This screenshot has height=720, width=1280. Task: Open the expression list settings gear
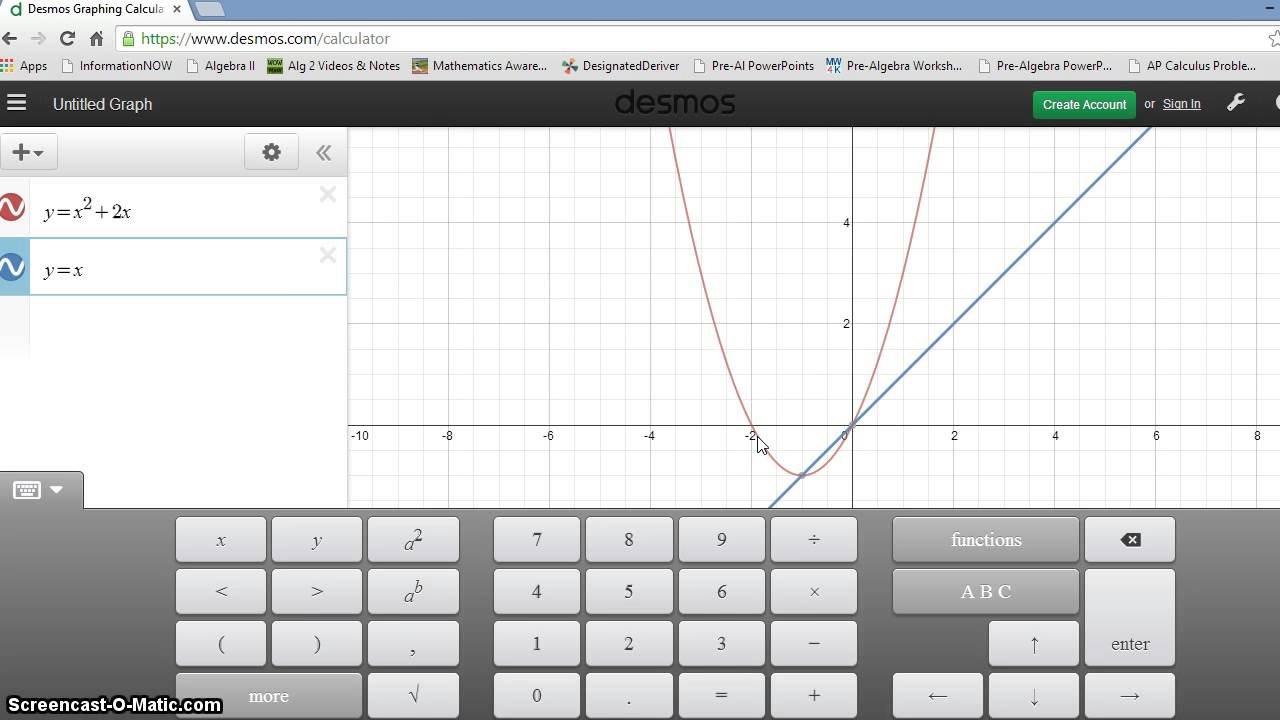click(272, 152)
